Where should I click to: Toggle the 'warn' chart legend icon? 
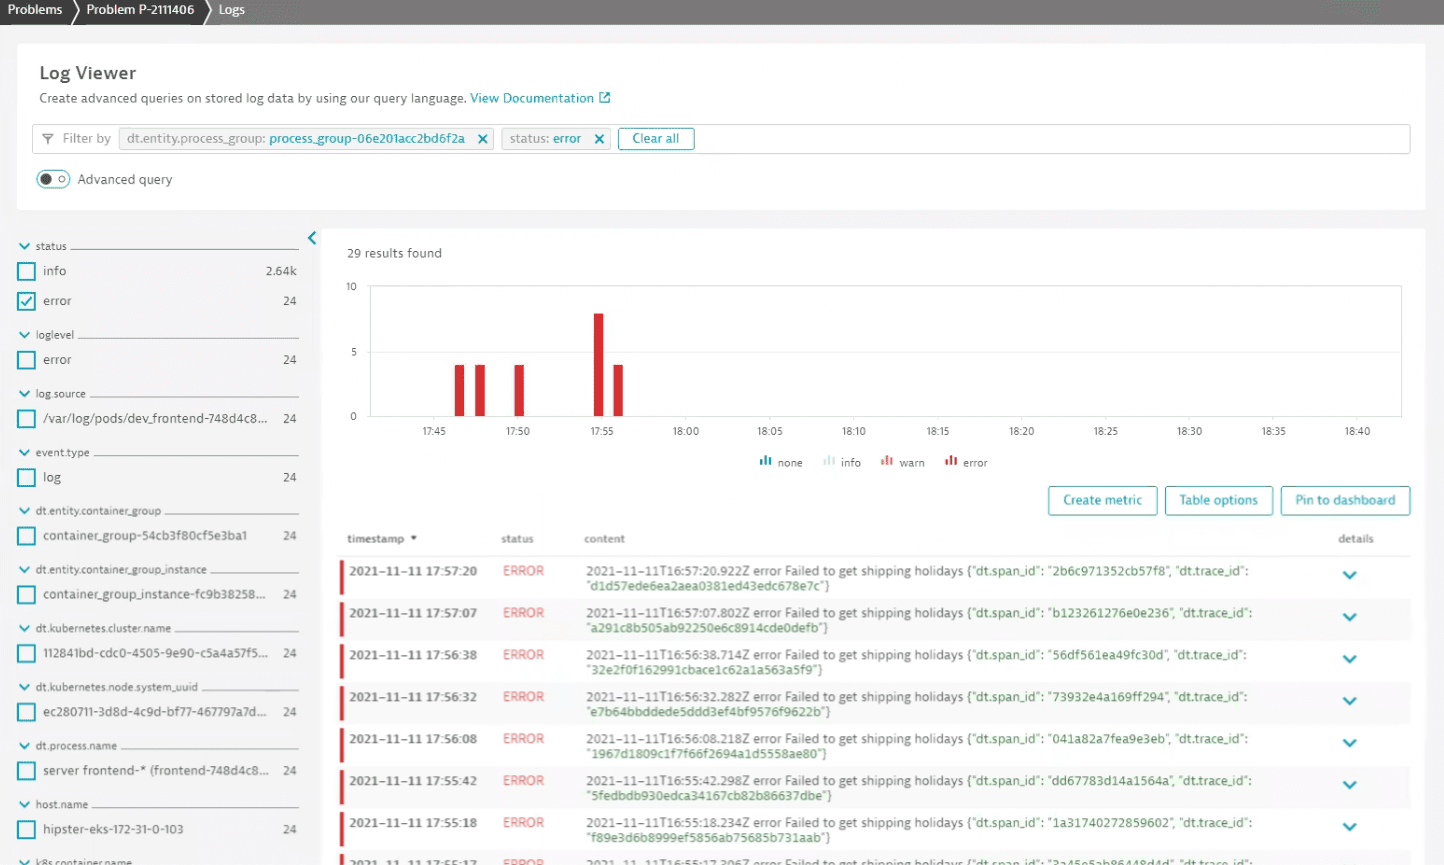click(x=886, y=461)
